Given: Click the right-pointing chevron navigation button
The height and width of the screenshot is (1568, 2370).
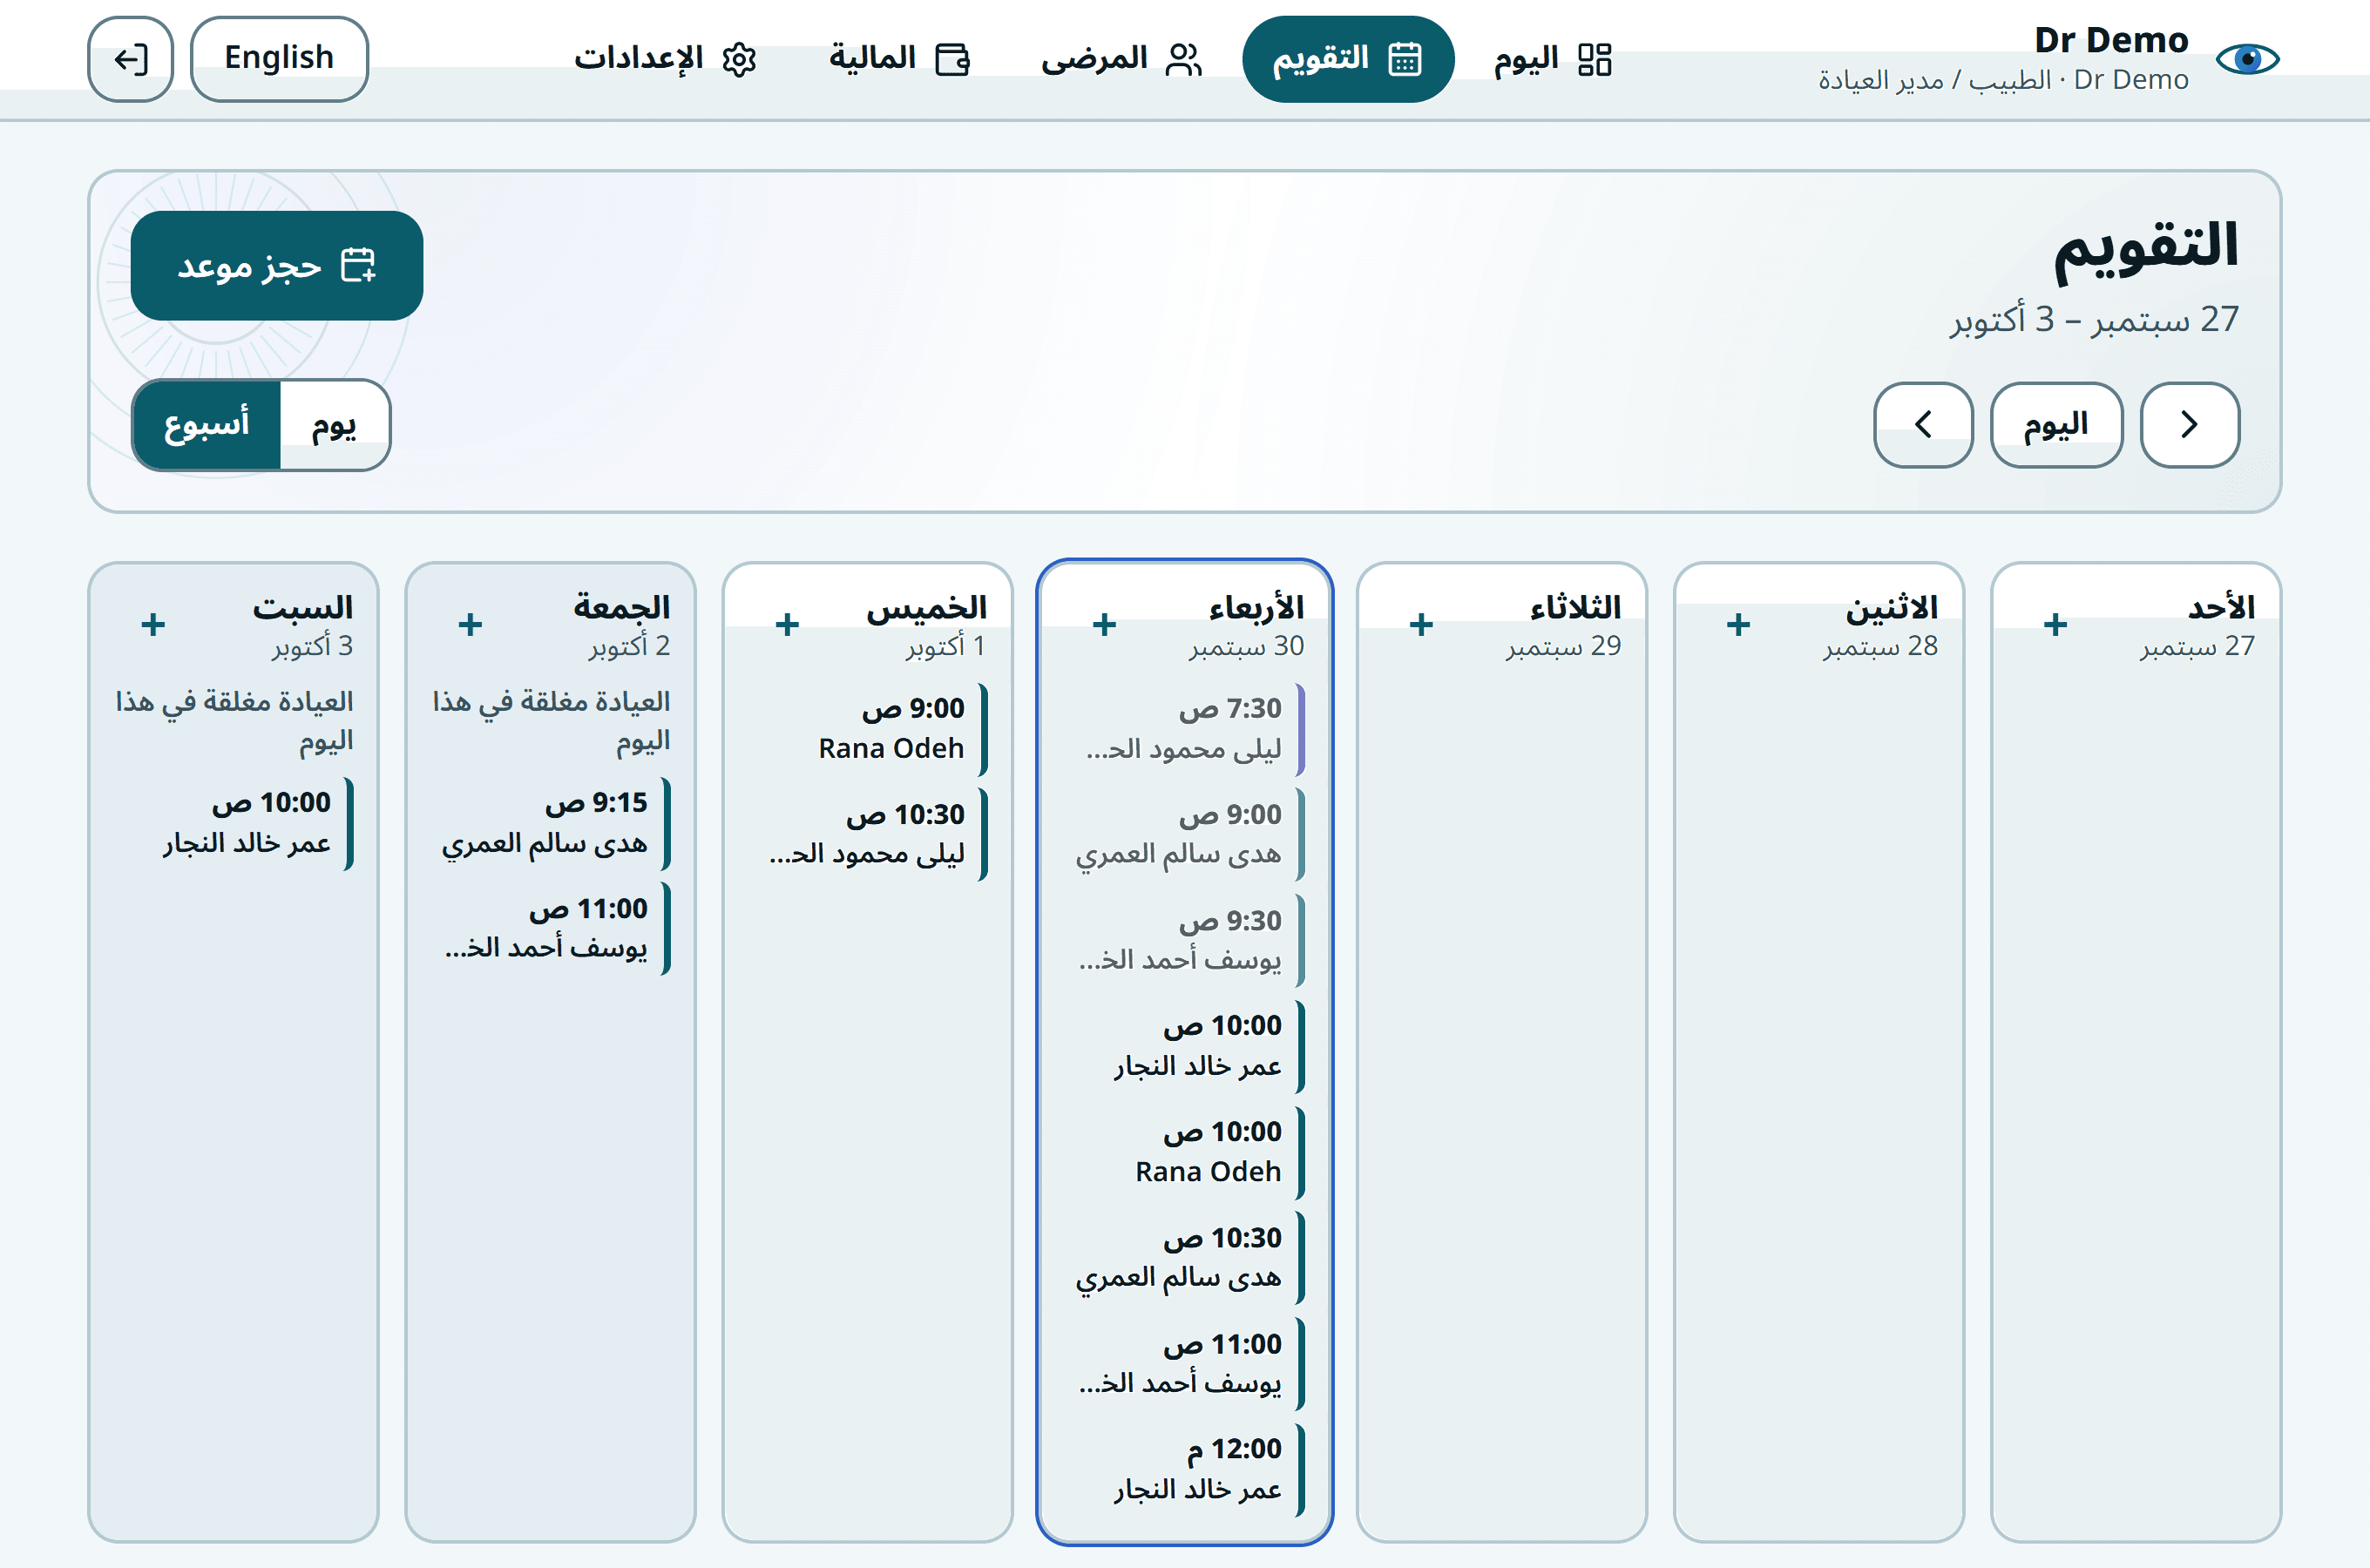Looking at the screenshot, I should pyautogui.click(x=2189, y=424).
